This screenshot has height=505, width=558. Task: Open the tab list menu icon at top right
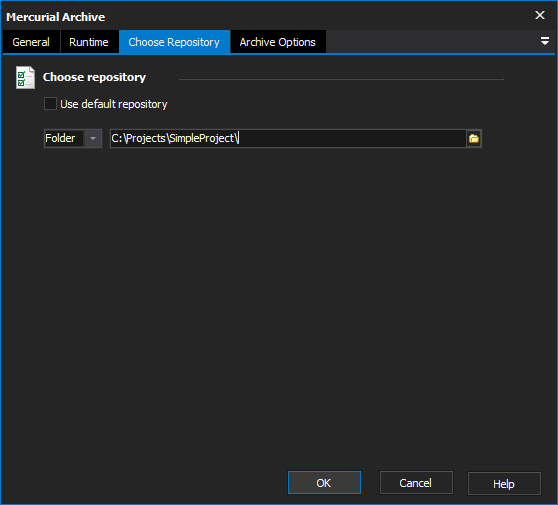click(544, 41)
